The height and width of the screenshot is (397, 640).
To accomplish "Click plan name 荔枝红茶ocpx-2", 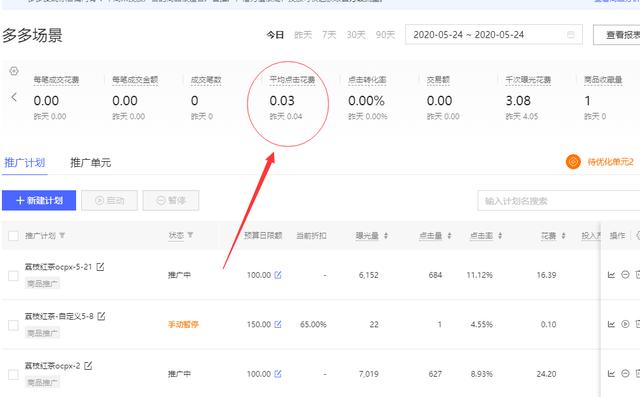I will pyautogui.click(x=53, y=366).
